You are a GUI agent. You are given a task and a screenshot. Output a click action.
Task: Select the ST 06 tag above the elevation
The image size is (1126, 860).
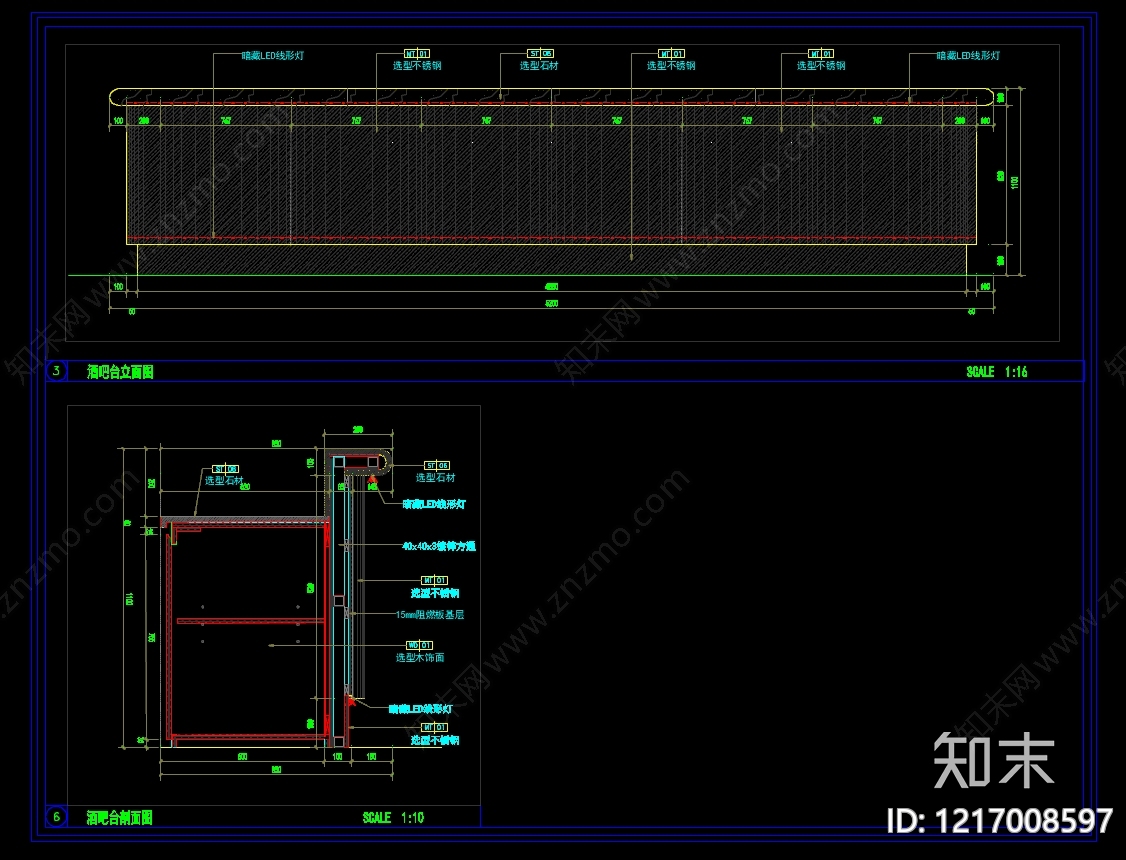tap(540, 54)
